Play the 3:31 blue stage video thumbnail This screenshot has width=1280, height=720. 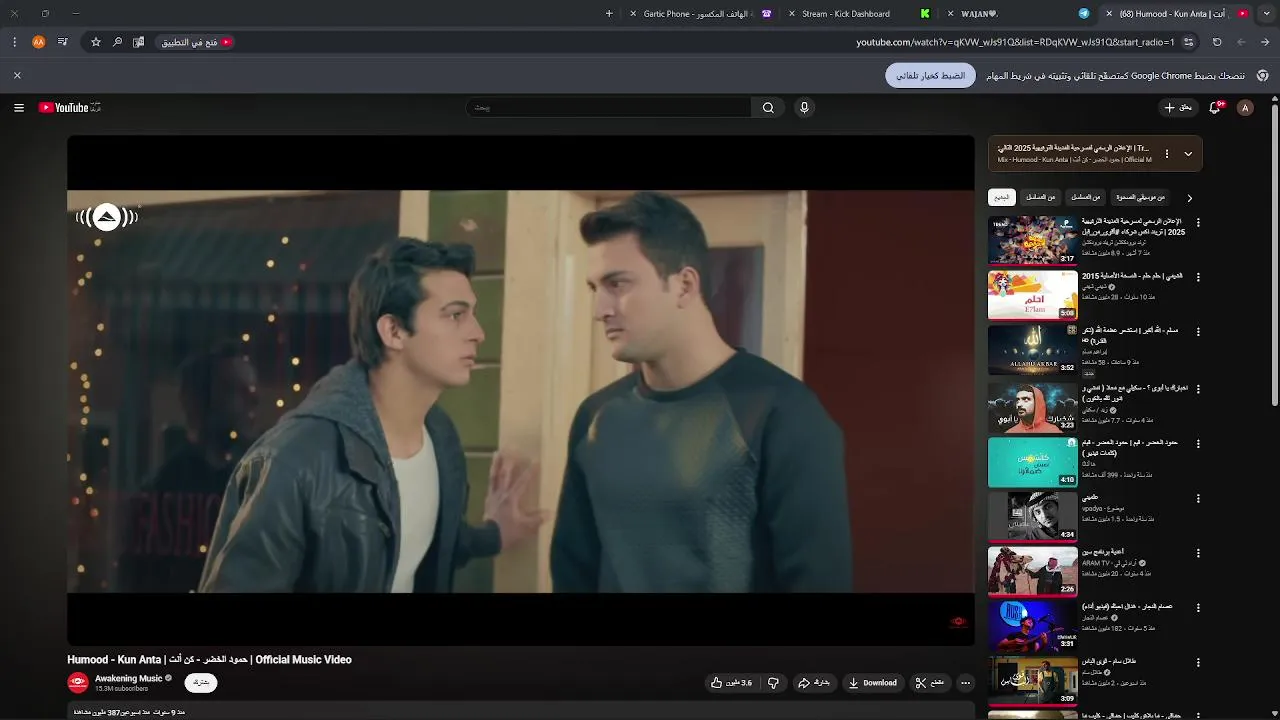tap(1033, 626)
